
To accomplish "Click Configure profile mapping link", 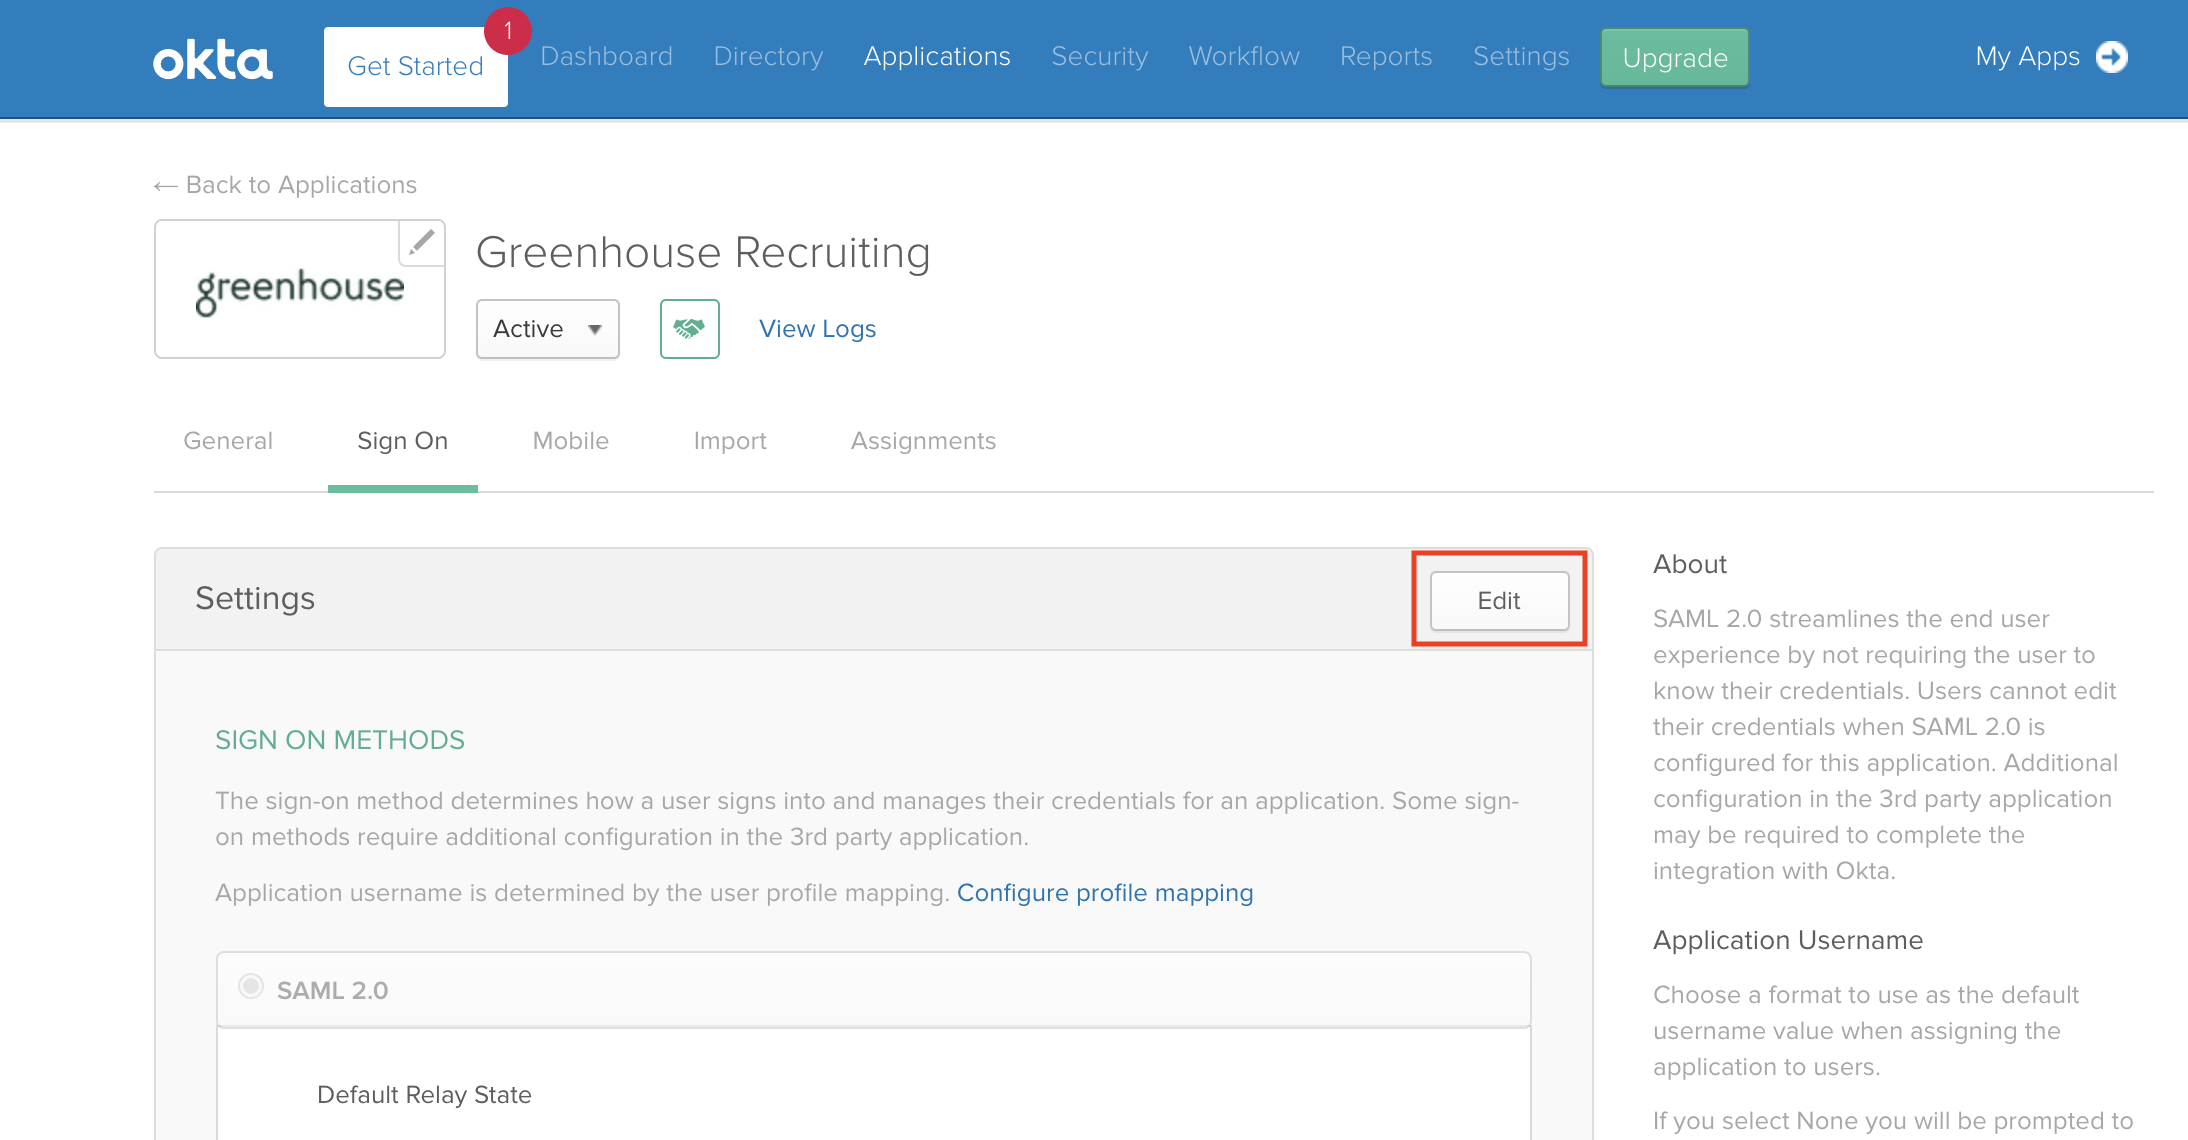I will coord(1104,893).
